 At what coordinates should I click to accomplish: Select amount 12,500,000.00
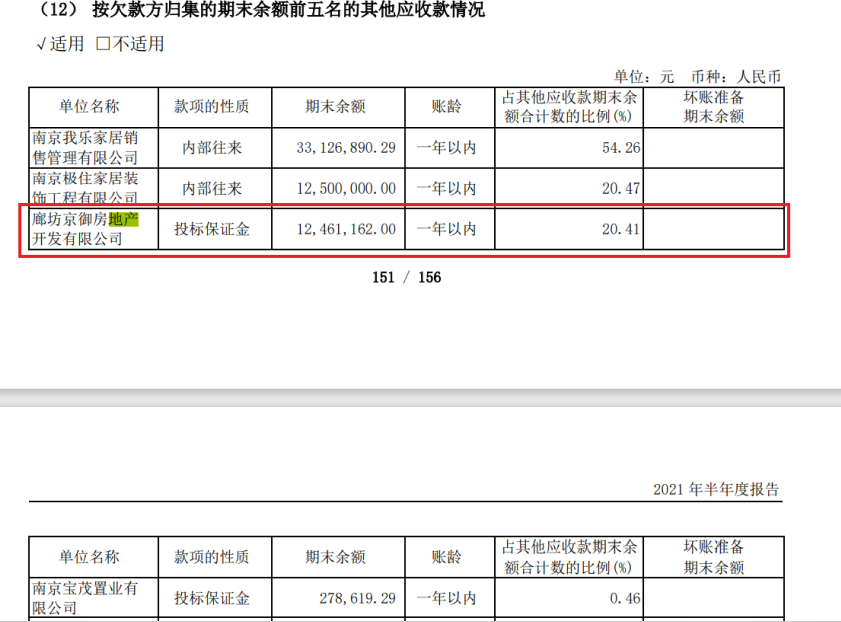pos(346,189)
